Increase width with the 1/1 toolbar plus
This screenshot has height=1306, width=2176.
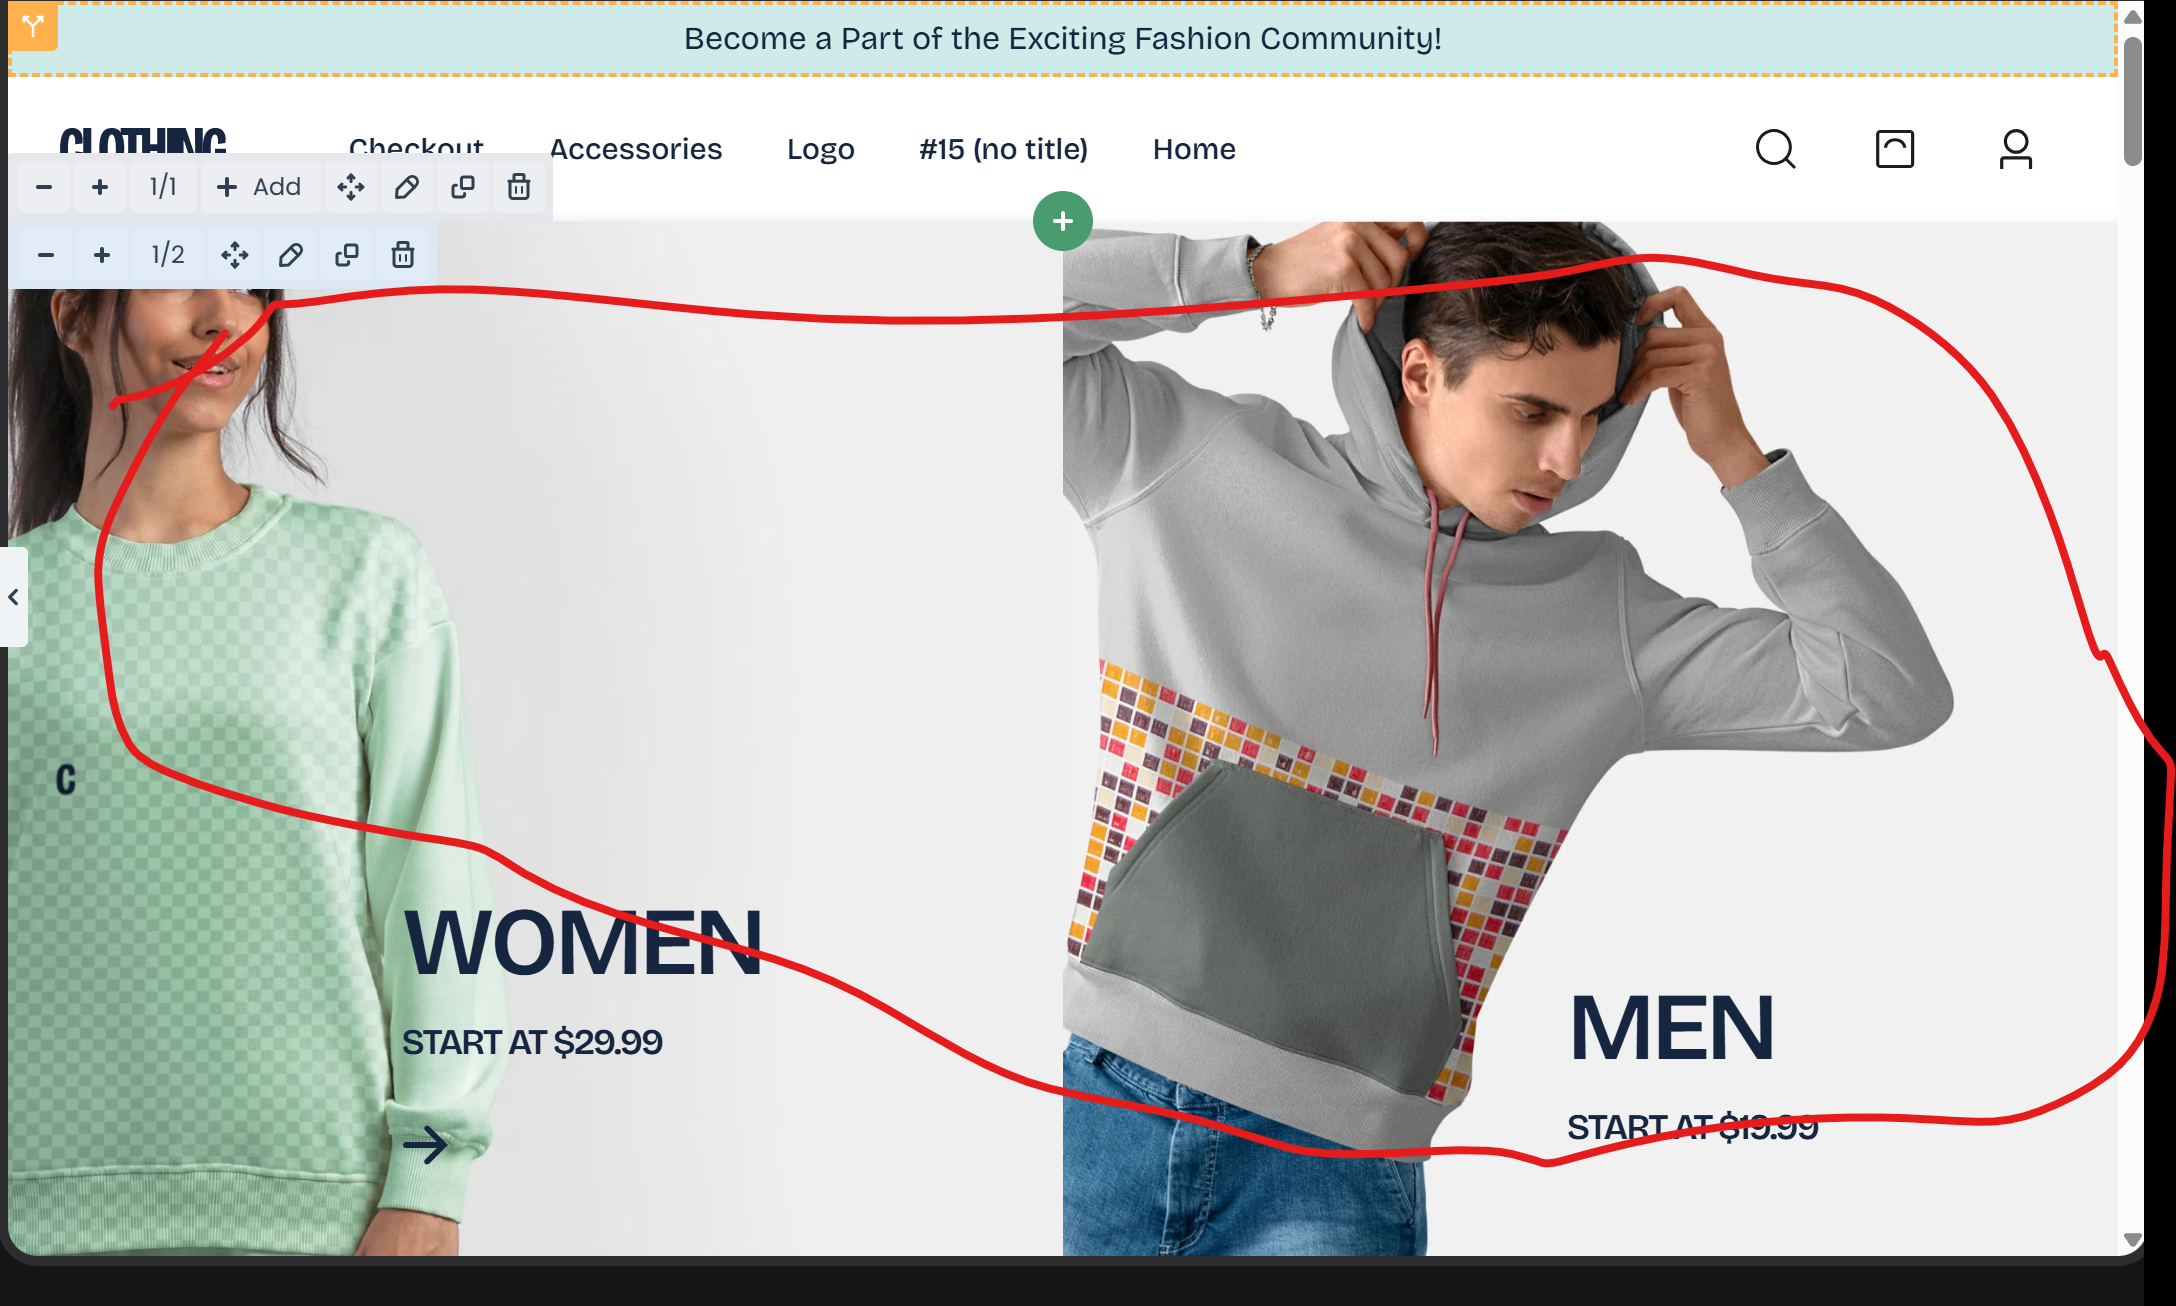click(100, 187)
